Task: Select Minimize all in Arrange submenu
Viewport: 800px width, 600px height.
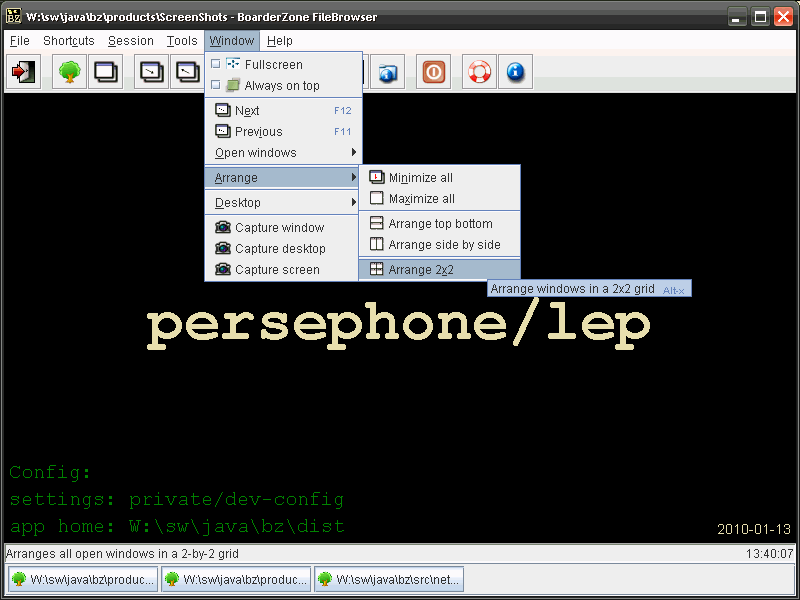Action: pyautogui.click(x=440, y=178)
